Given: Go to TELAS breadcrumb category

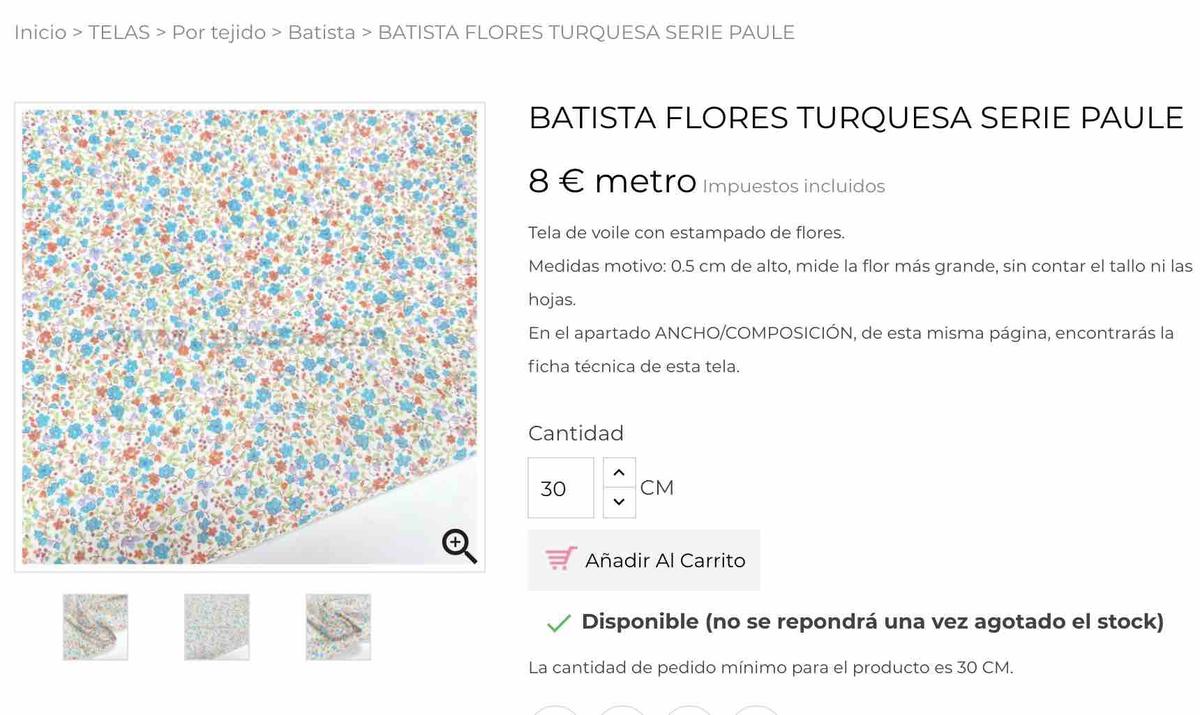Looking at the screenshot, I should pyautogui.click(x=119, y=32).
